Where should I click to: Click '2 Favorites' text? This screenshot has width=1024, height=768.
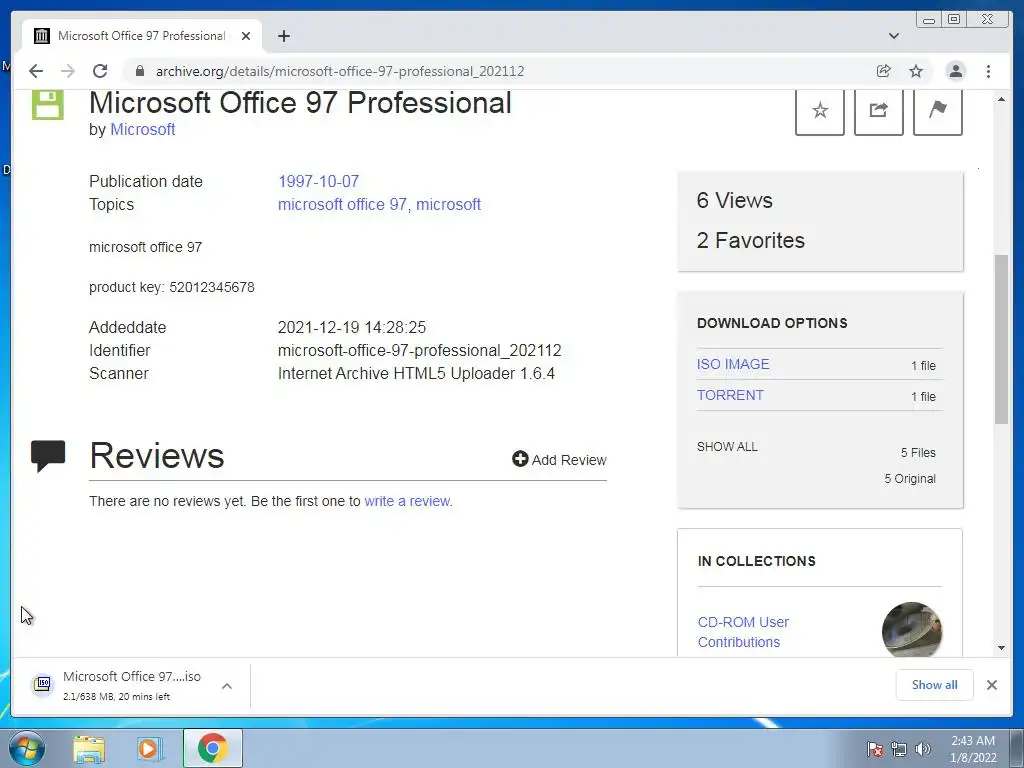(750, 240)
